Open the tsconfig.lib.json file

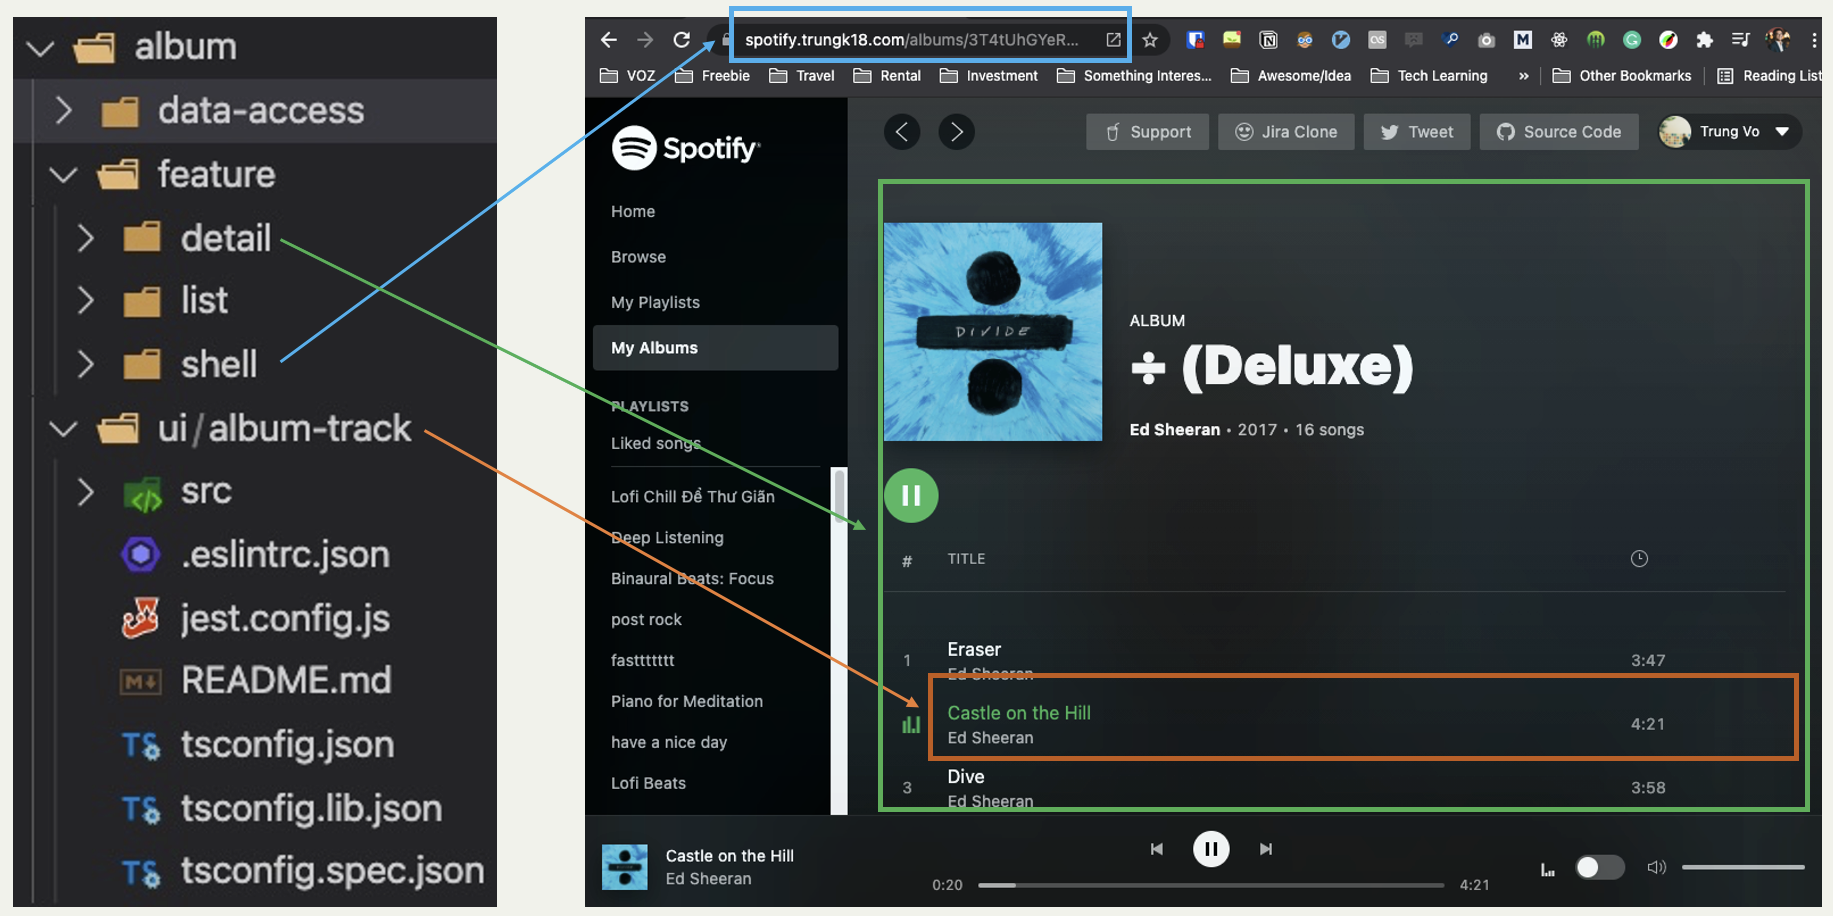tap(281, 809)
